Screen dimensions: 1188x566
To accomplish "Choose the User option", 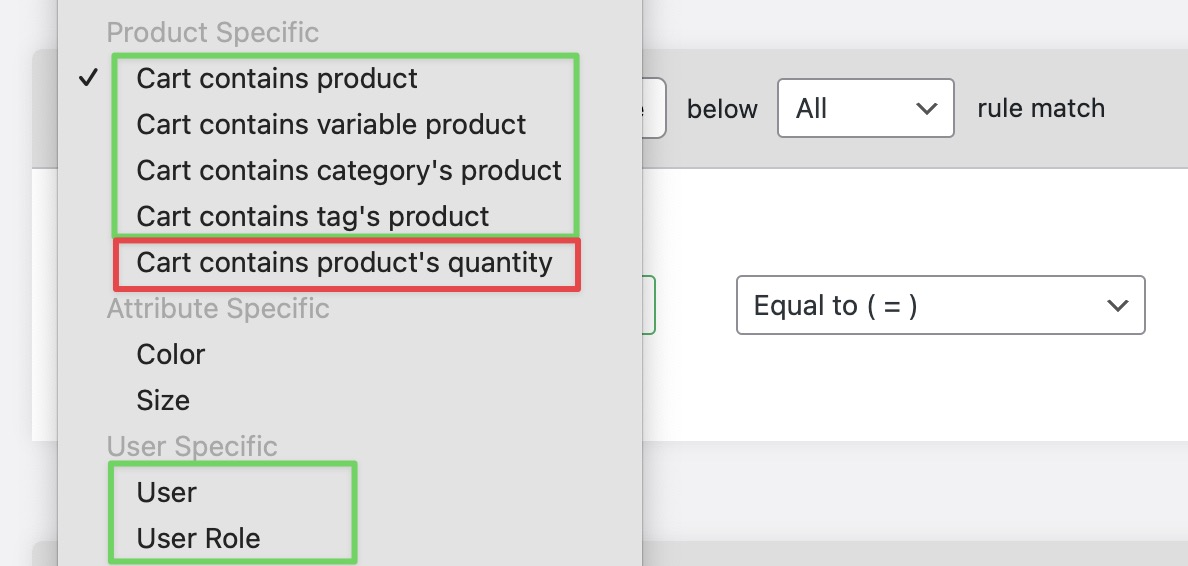I will pos(167,493).
